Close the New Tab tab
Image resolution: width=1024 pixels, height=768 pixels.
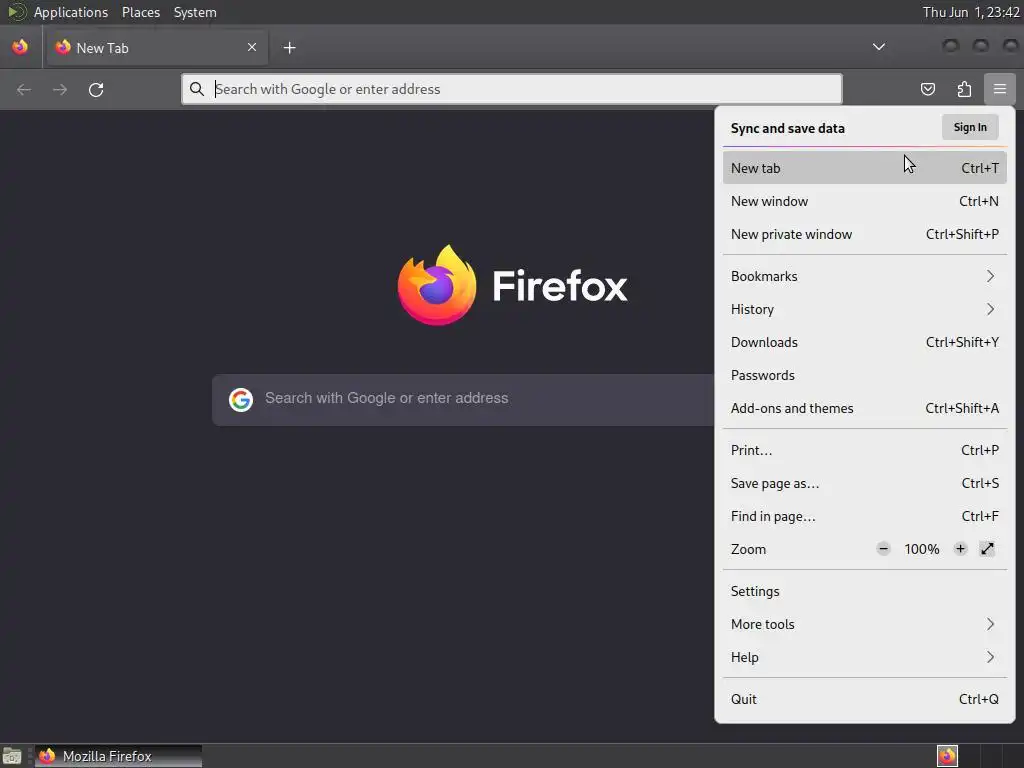(252, 47)
